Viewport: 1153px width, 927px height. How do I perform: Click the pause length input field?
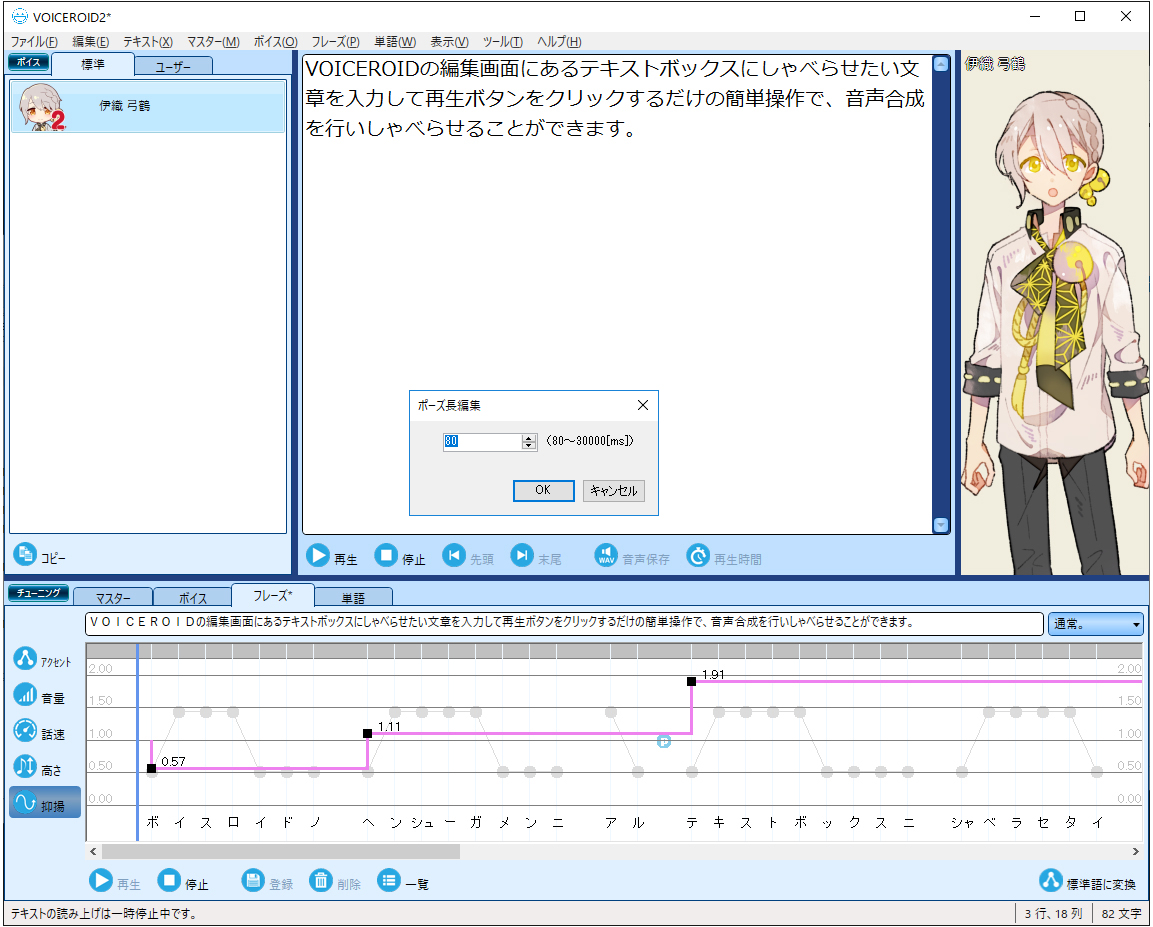482,441
